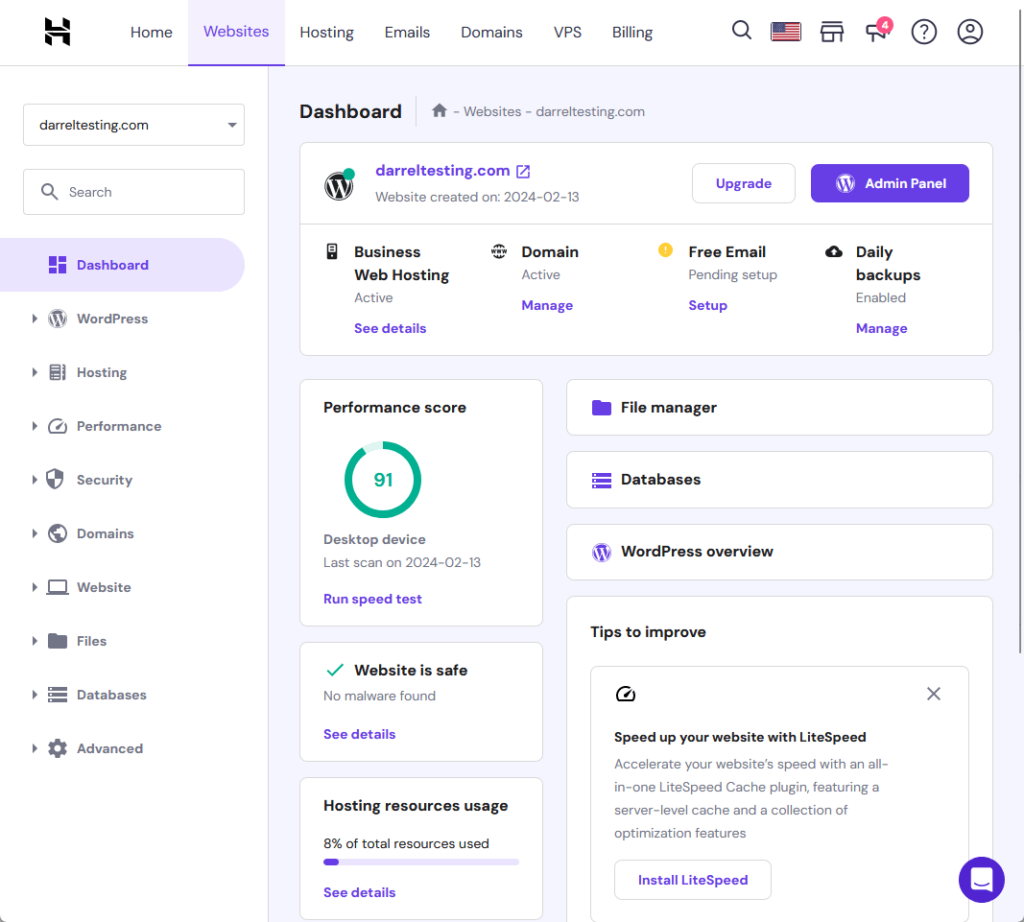
Task: Open notifications megaphone icon
Action: (x=876, y=31)
